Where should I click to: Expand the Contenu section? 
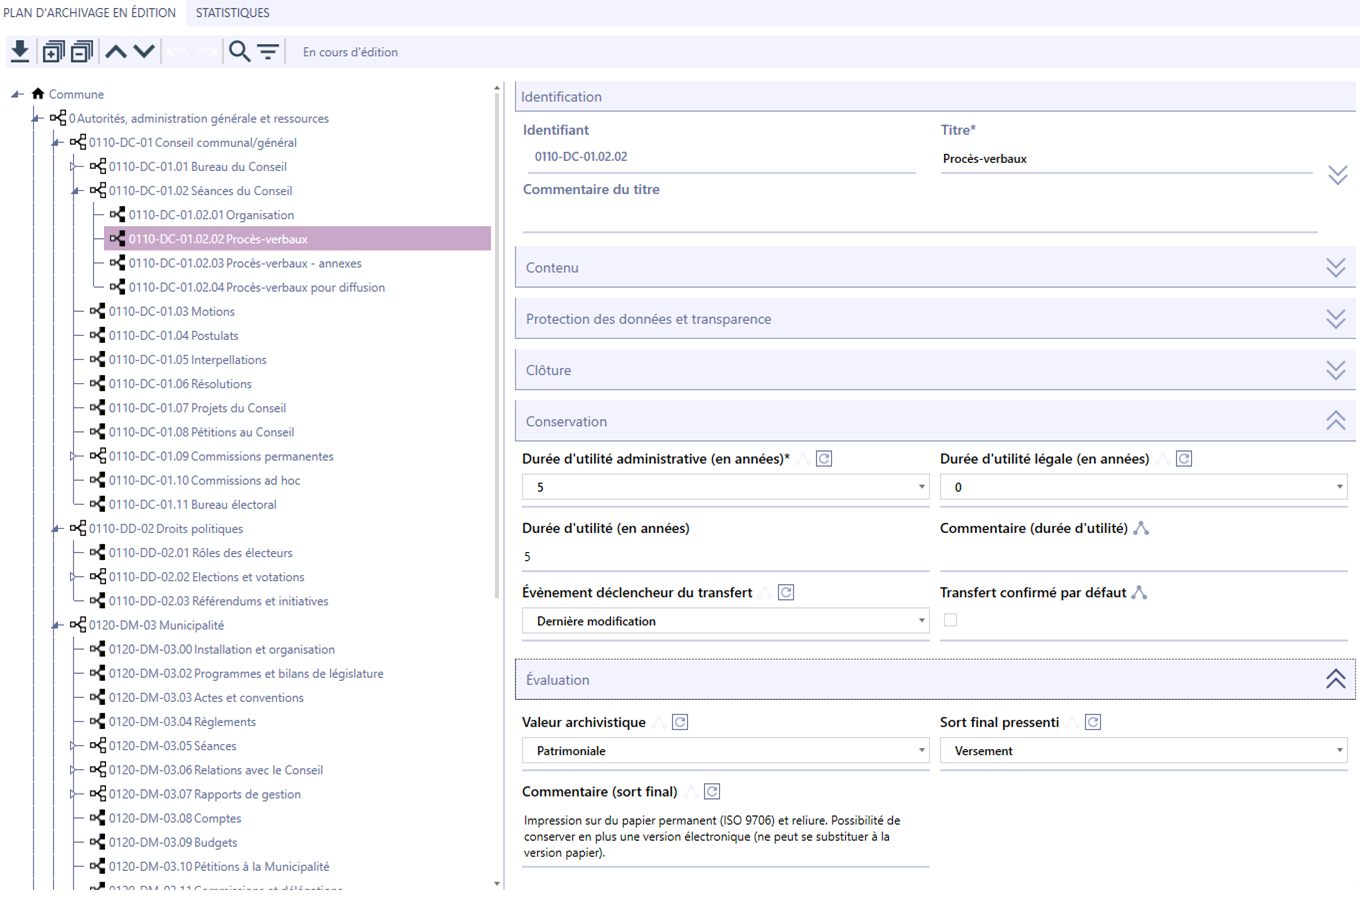1335,268
